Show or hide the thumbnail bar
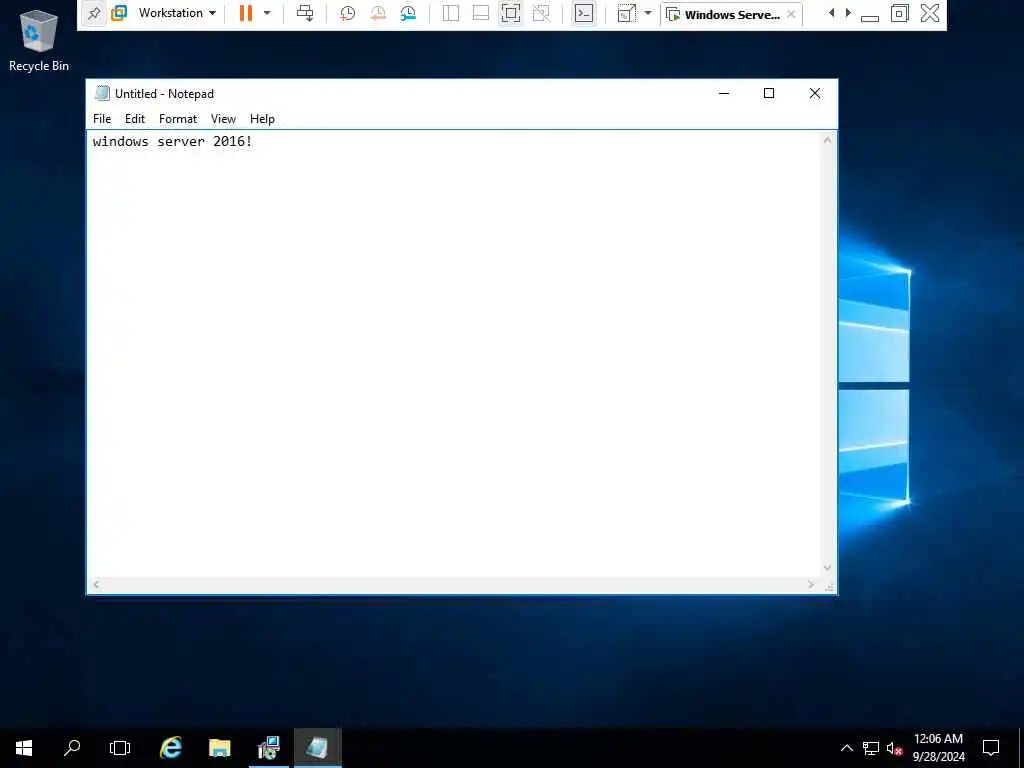Screen dimensions: 1024x768 click(x=481, y=13)
